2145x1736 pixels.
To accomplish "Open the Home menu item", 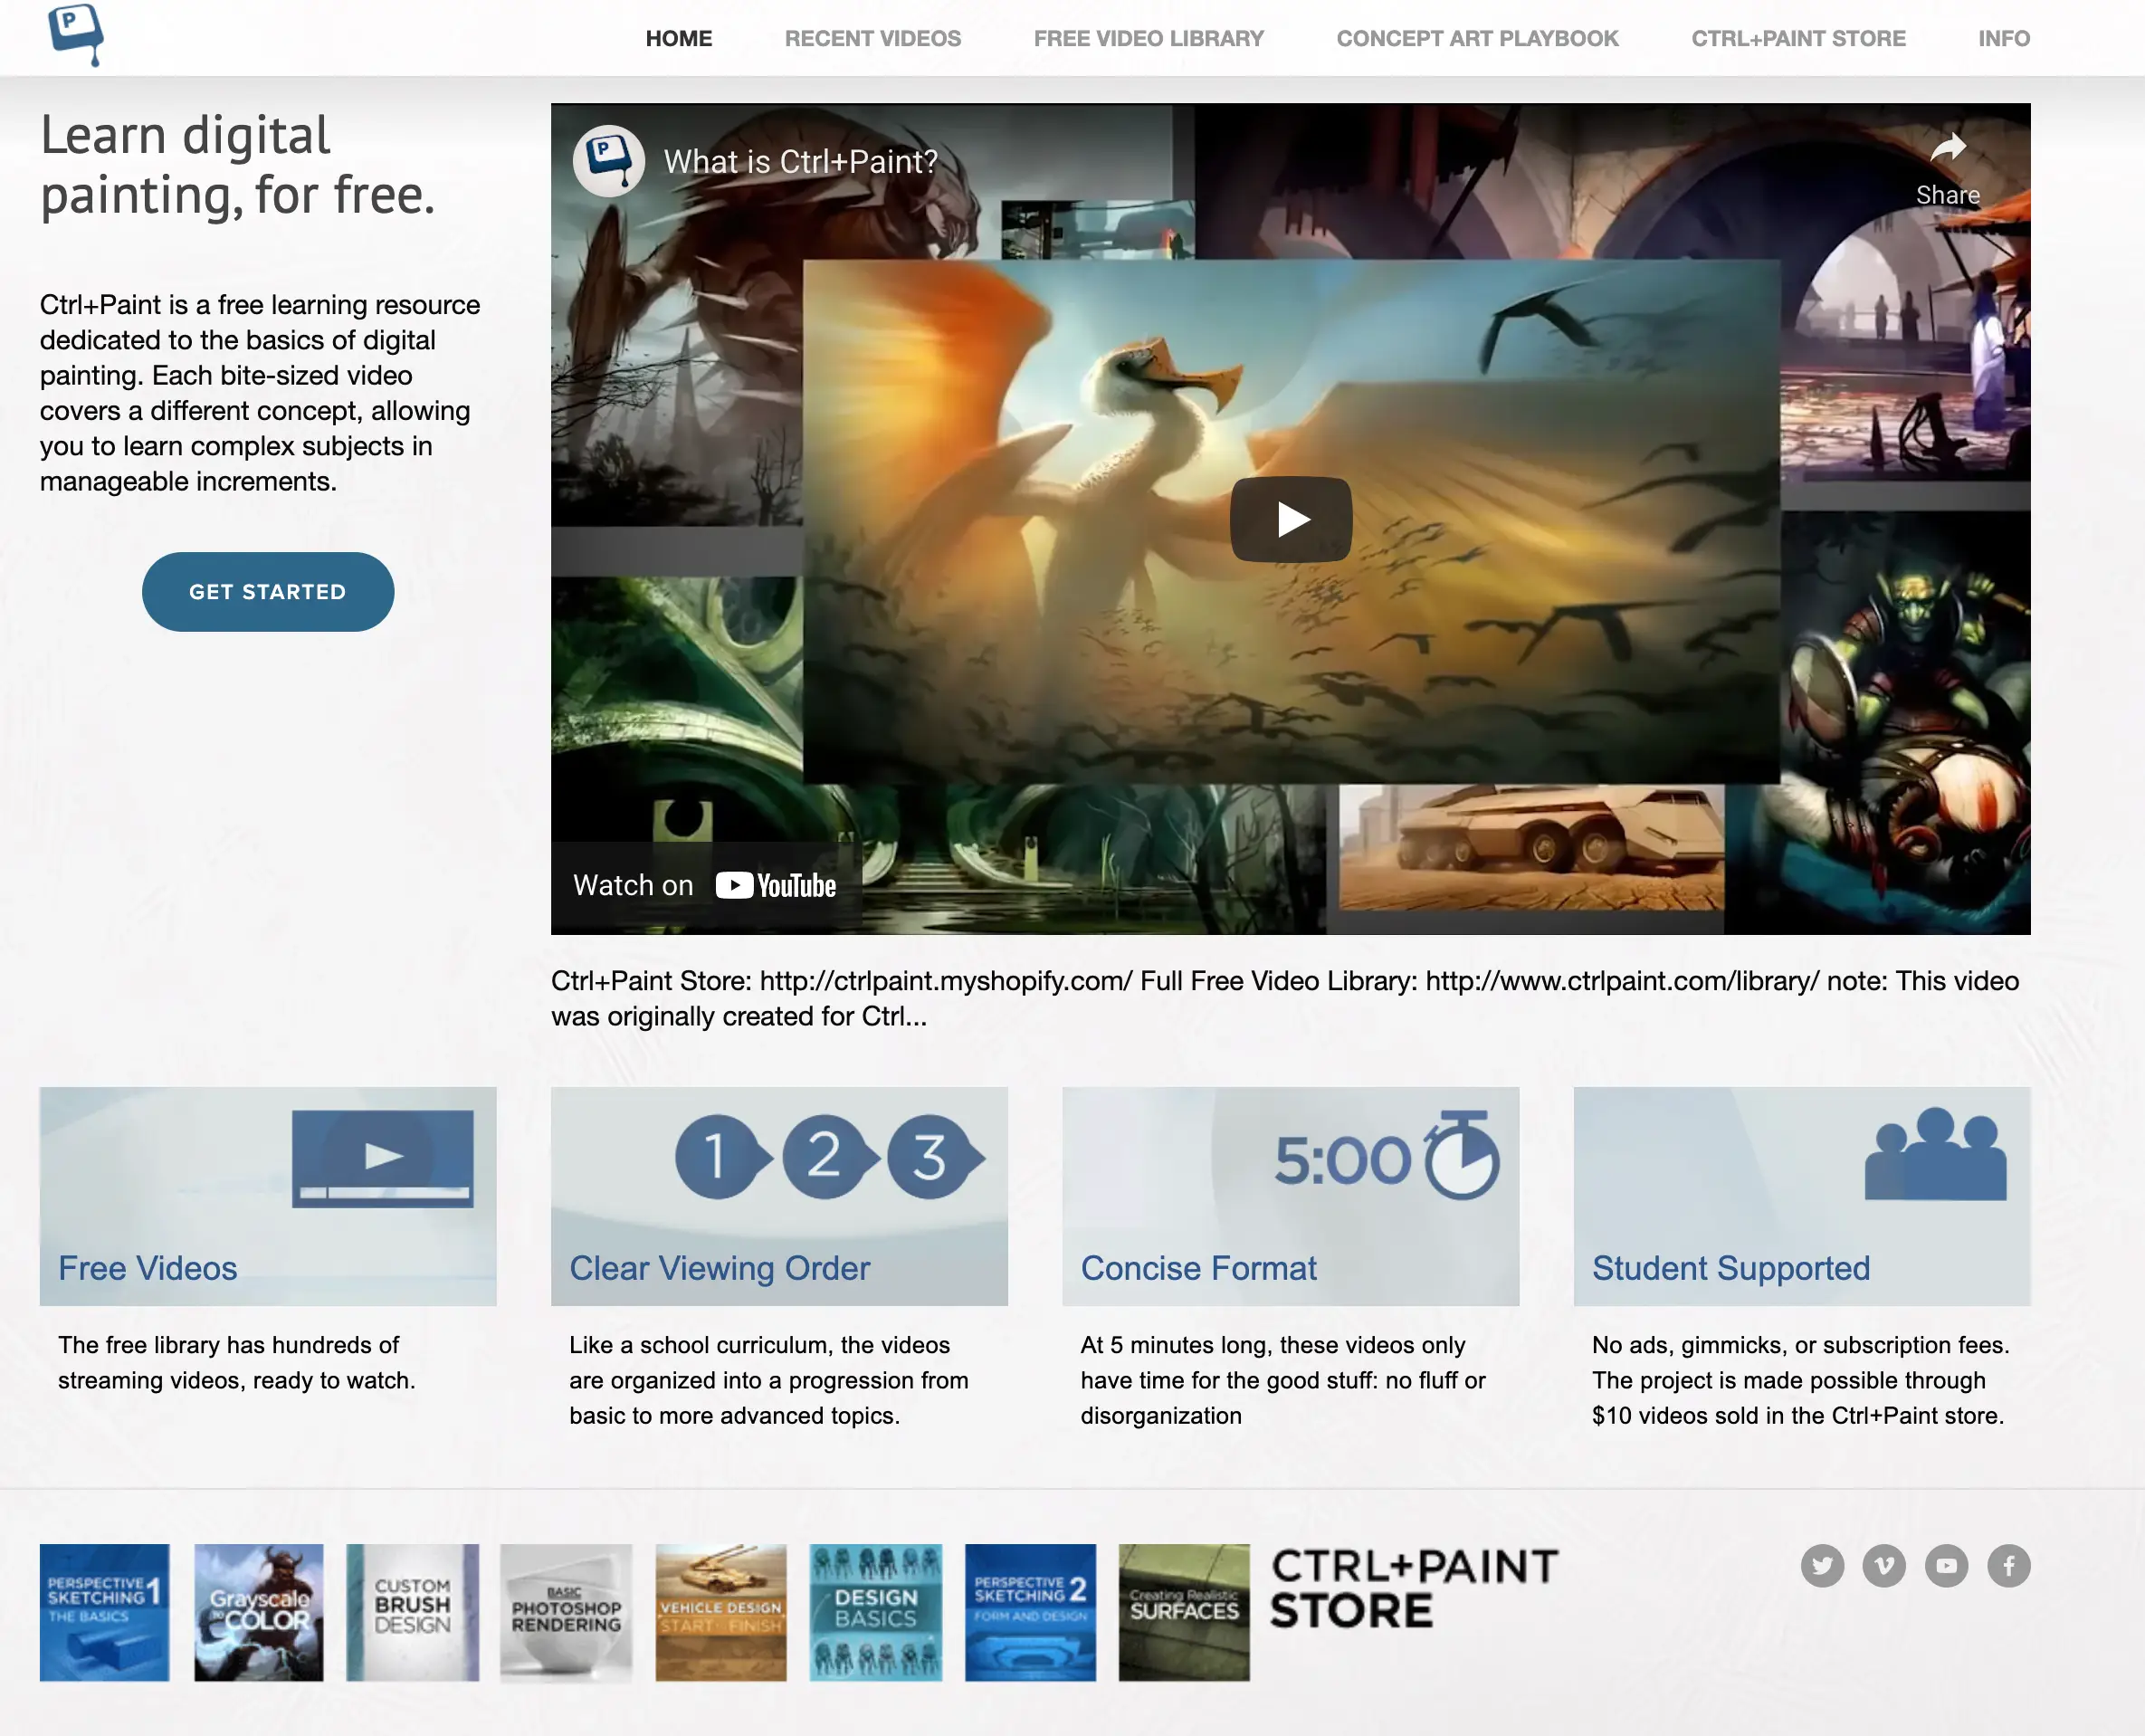I will pos(678,38).
